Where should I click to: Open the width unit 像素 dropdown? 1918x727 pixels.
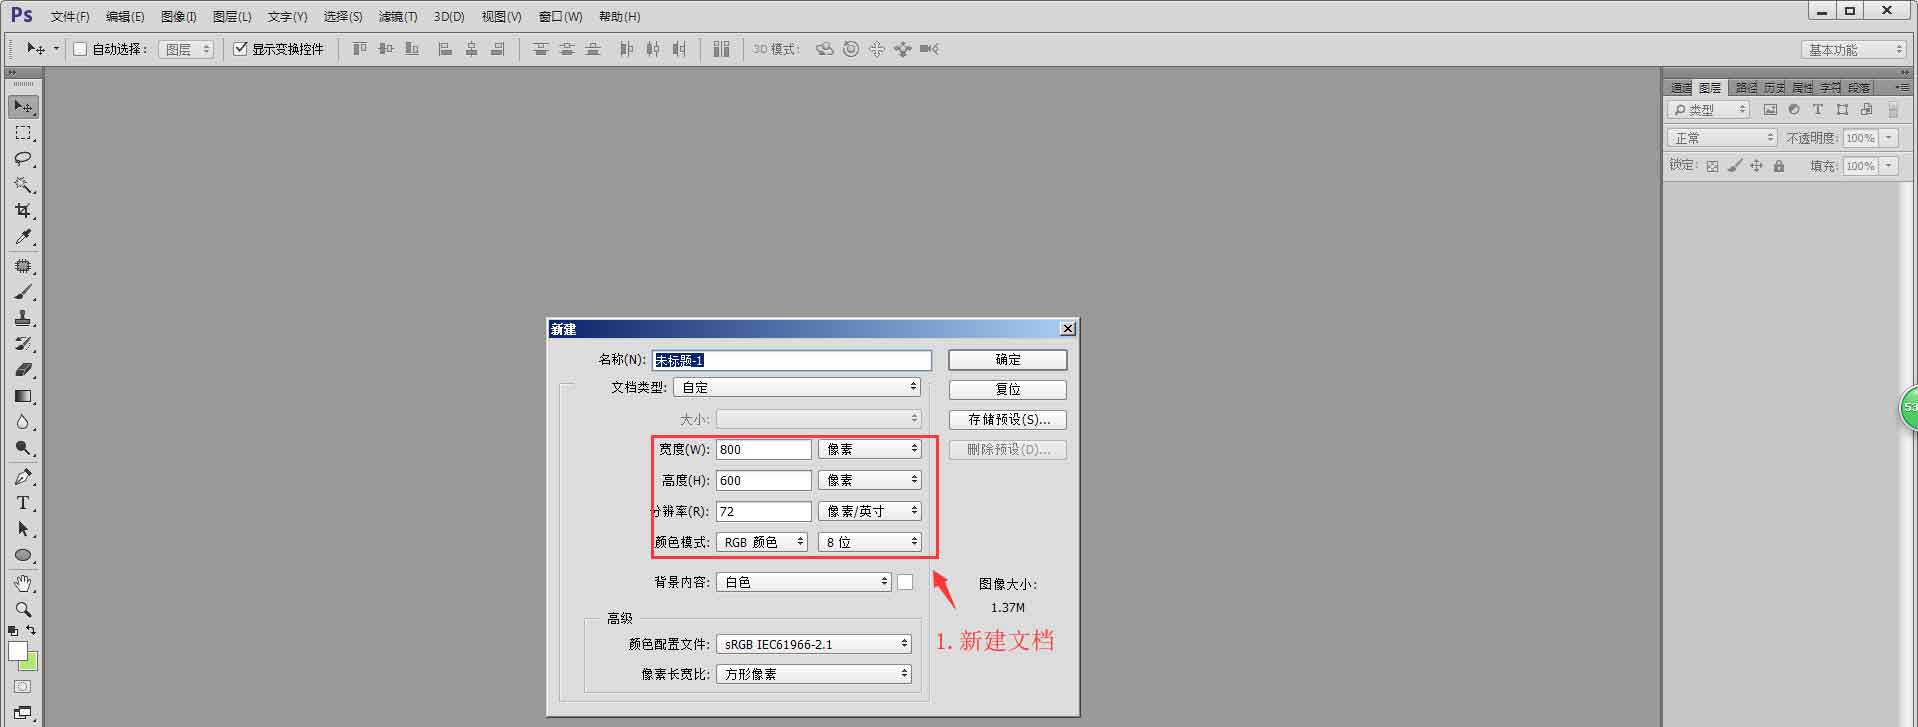(x=869, y=449)
